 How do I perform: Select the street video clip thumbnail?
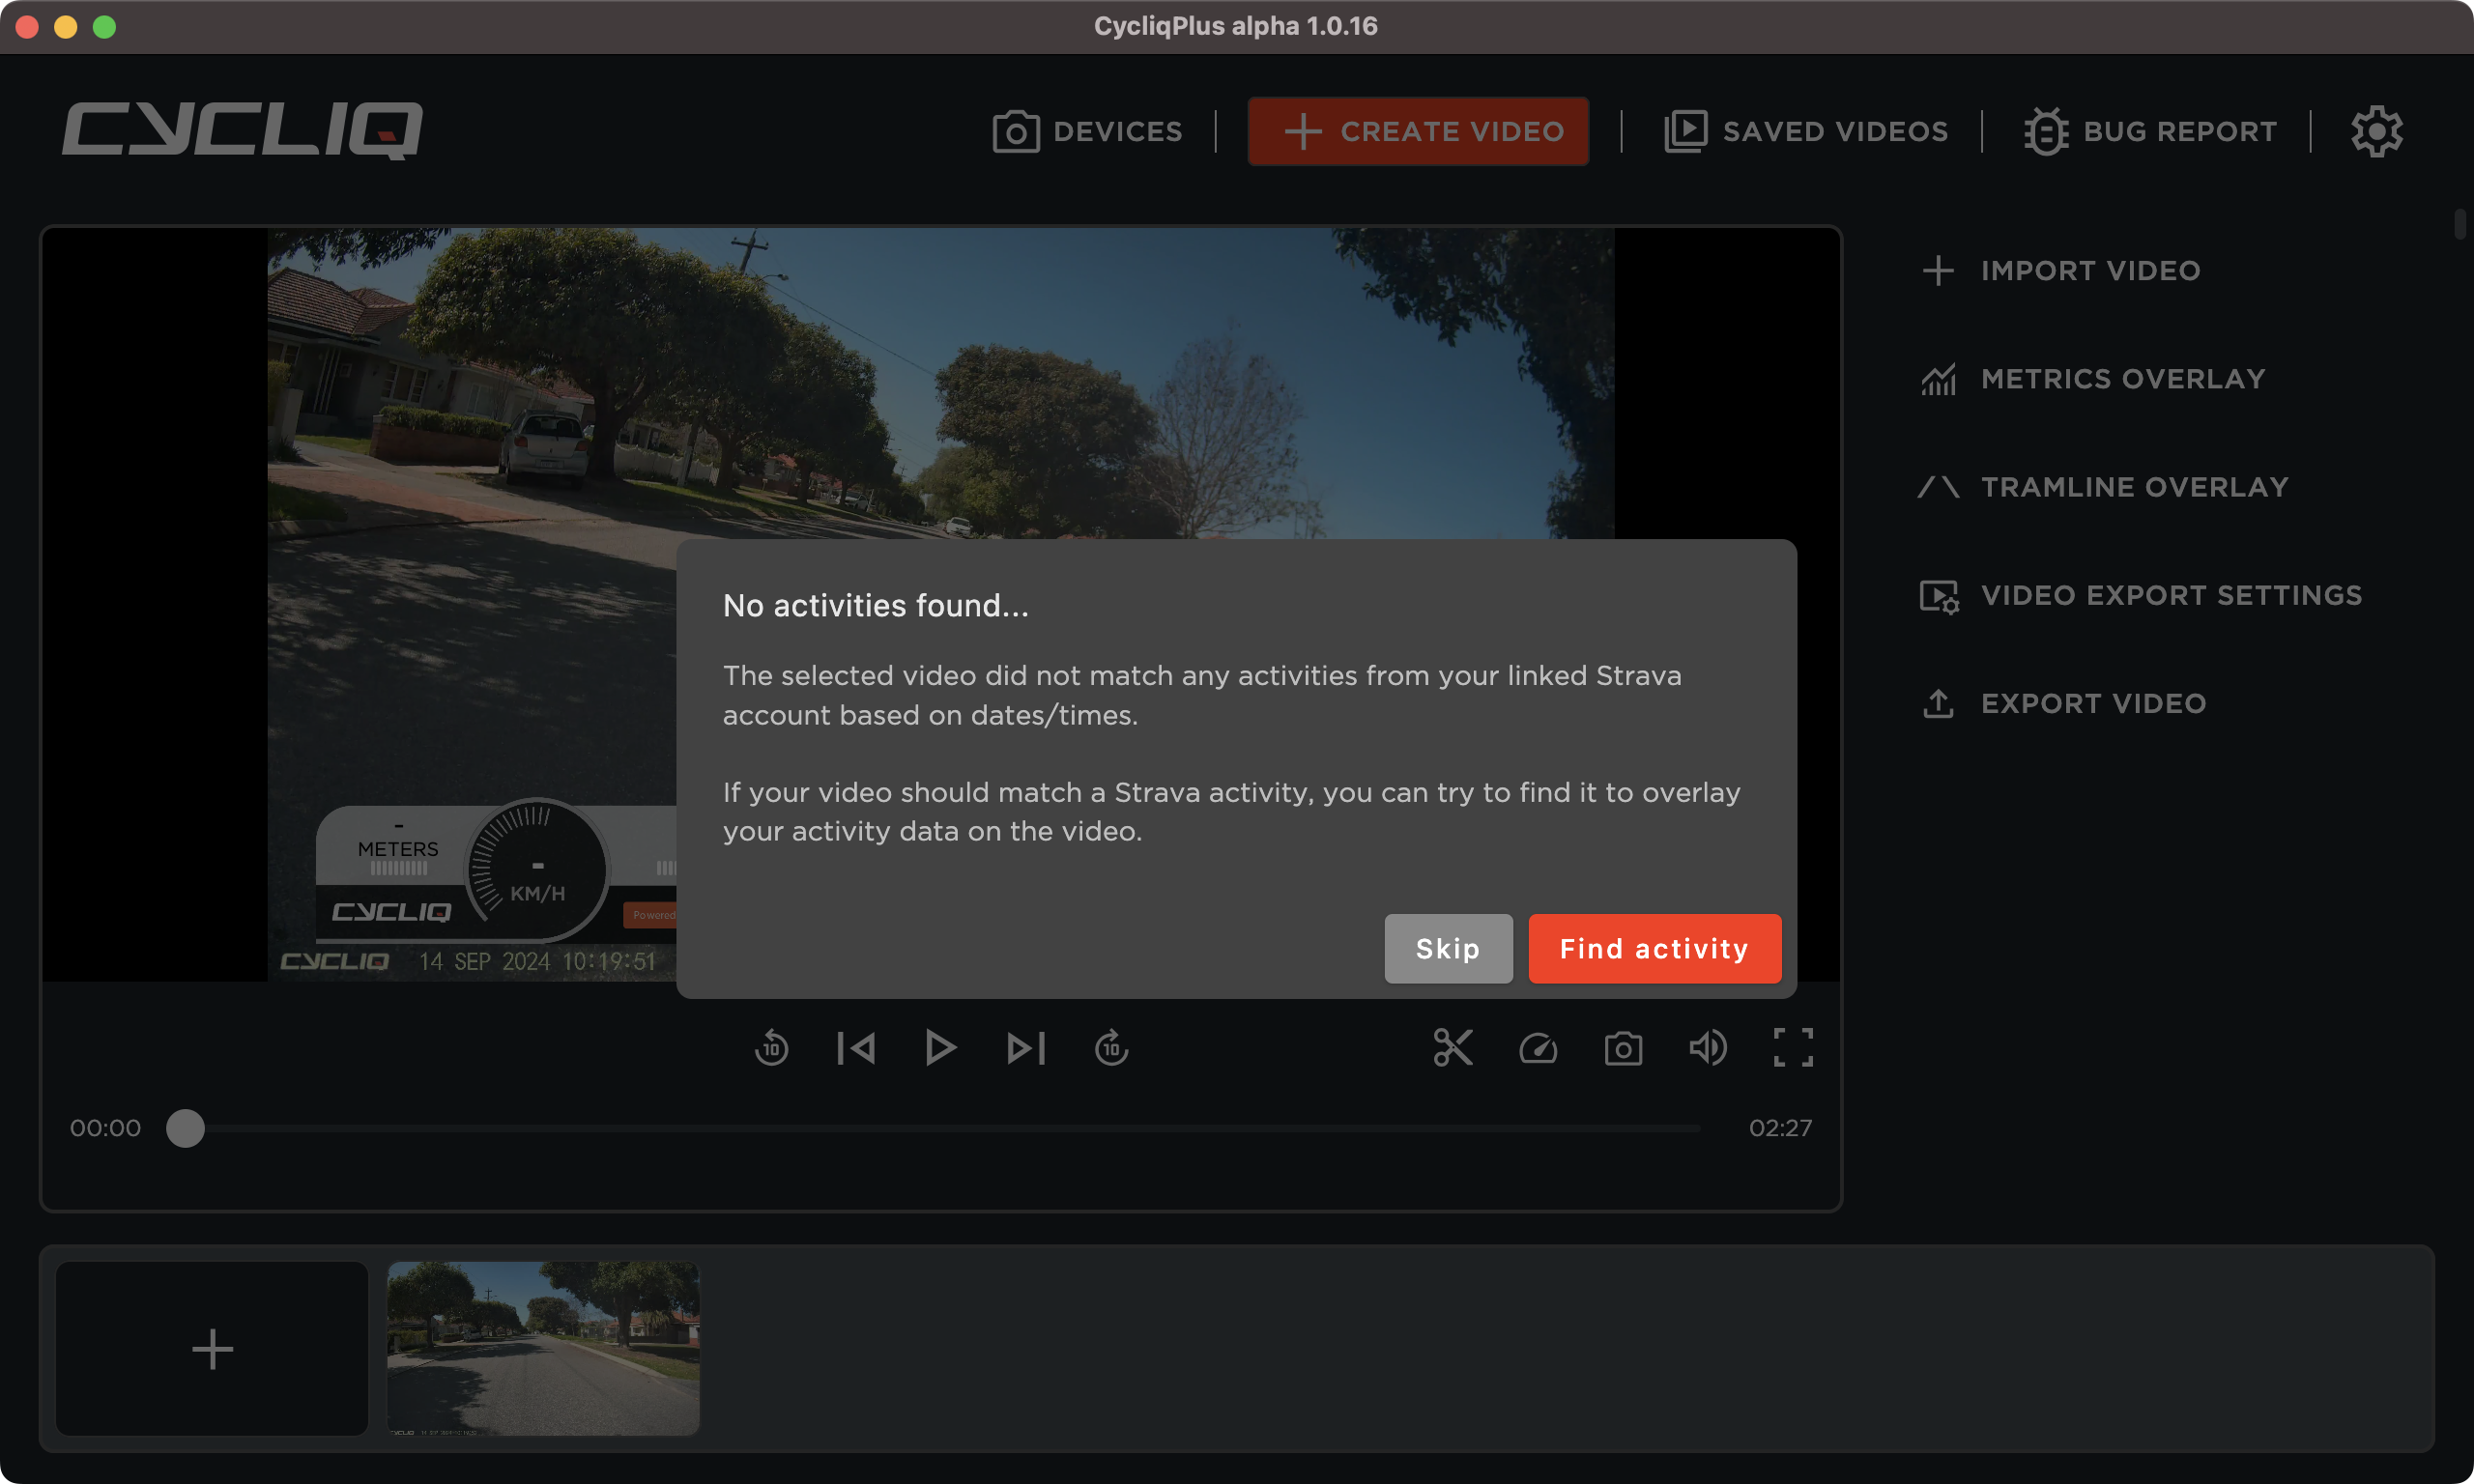click(x=543, y=1349)
